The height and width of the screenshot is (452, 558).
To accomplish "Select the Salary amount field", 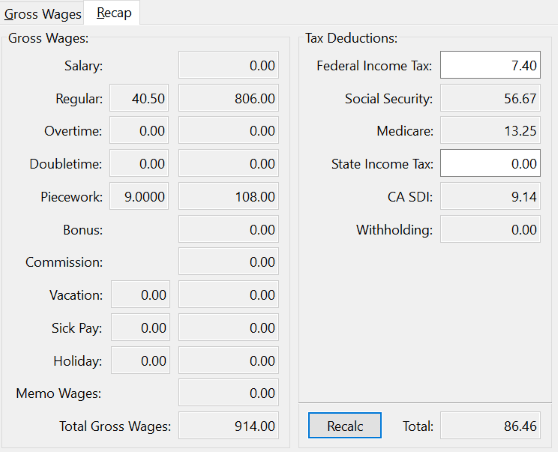I will tap(228, 65).
